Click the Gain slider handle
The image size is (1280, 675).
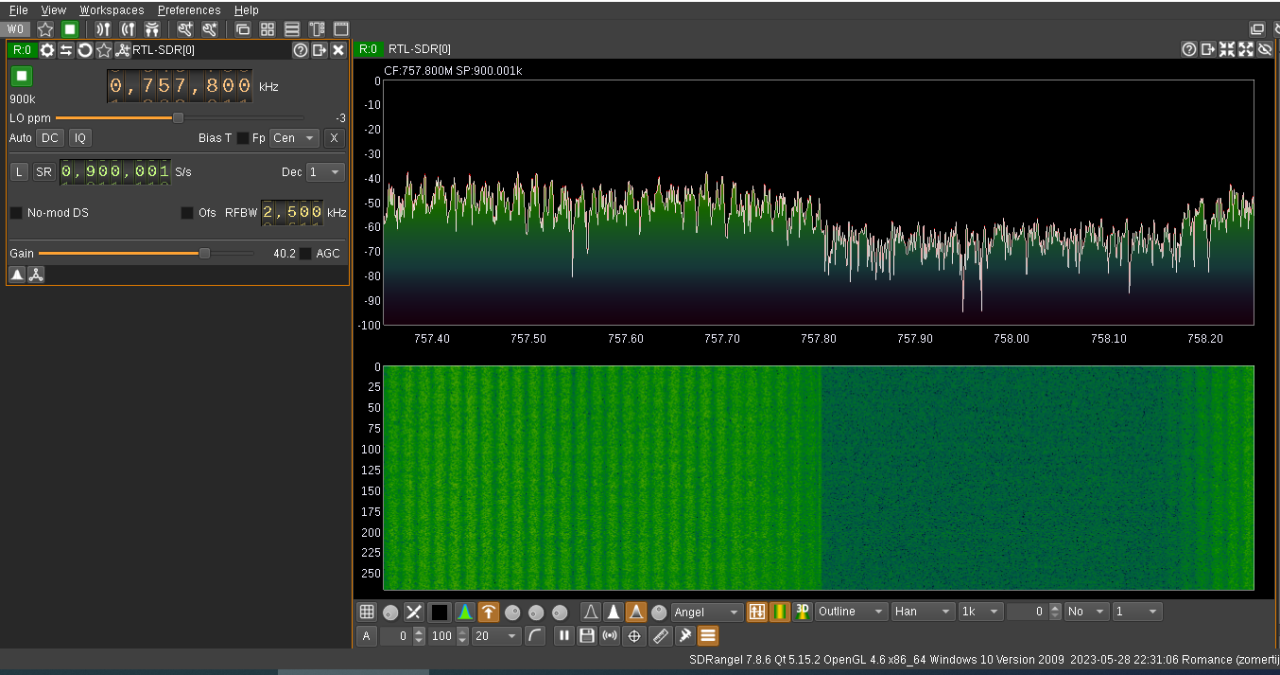click(205, 254)
